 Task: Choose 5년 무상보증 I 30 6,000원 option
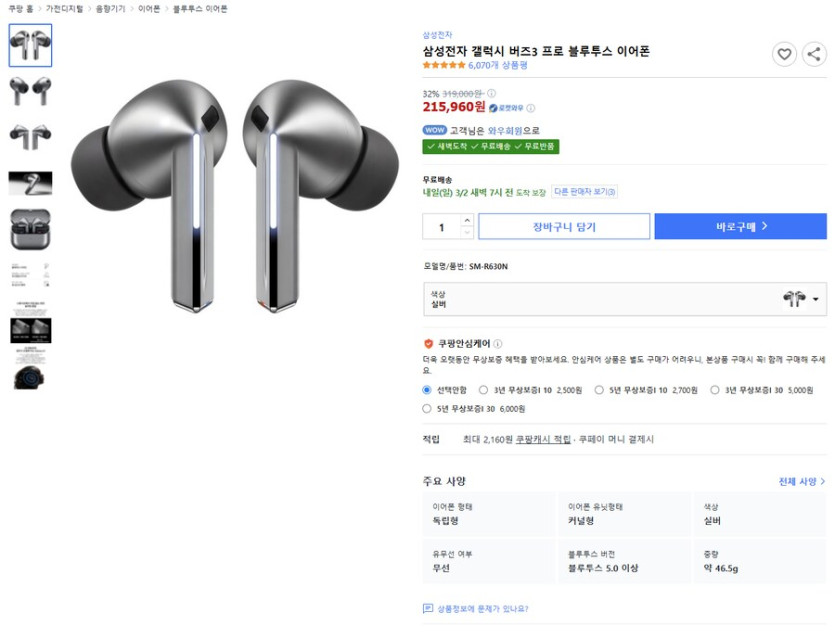(x=427, y=409)
